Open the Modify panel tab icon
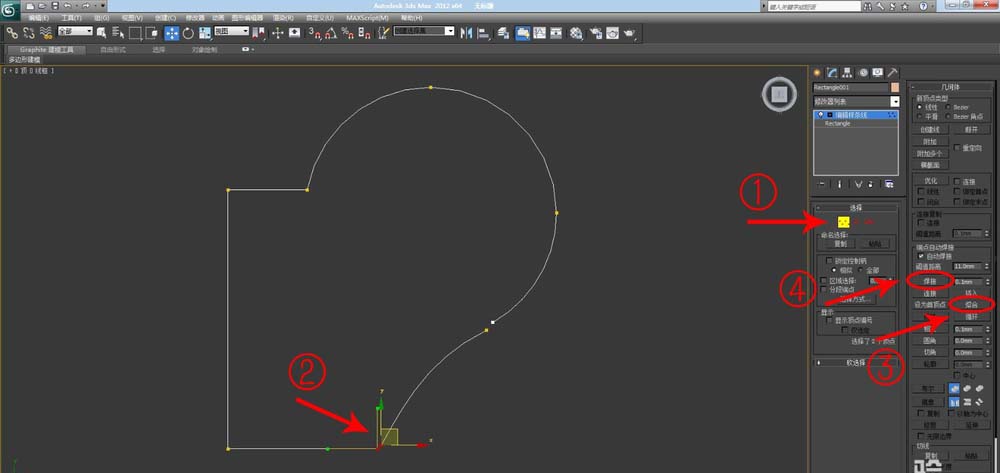The height and width of the screenshot is (473, 1000). (x=830, y=73)
